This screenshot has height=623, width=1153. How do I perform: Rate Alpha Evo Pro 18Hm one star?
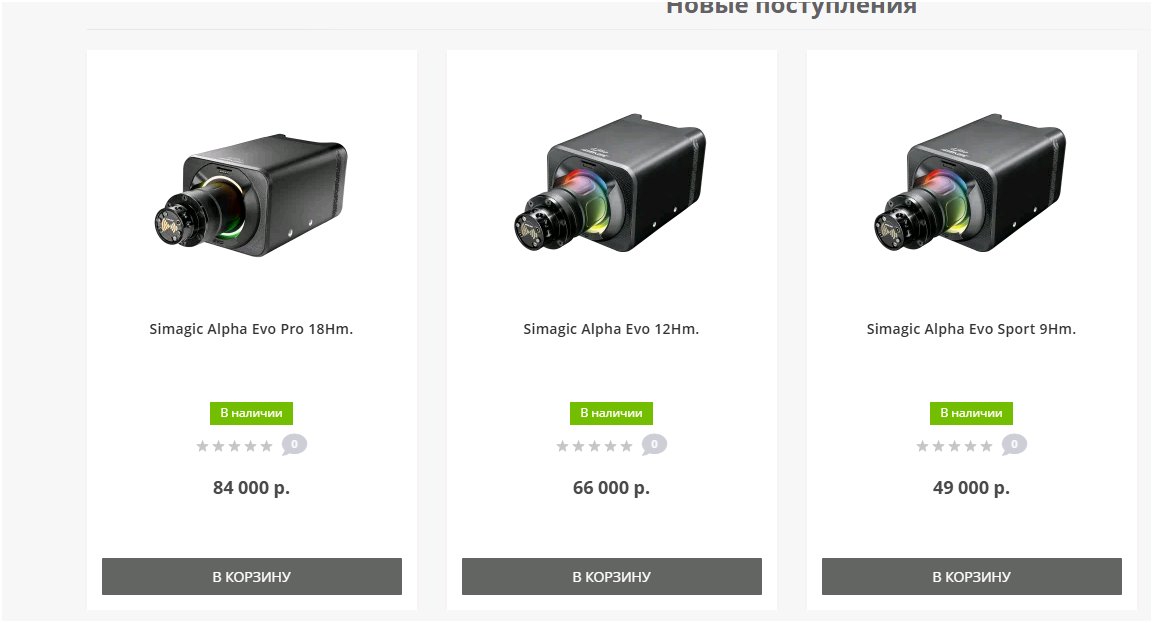(x=203, y=446)
